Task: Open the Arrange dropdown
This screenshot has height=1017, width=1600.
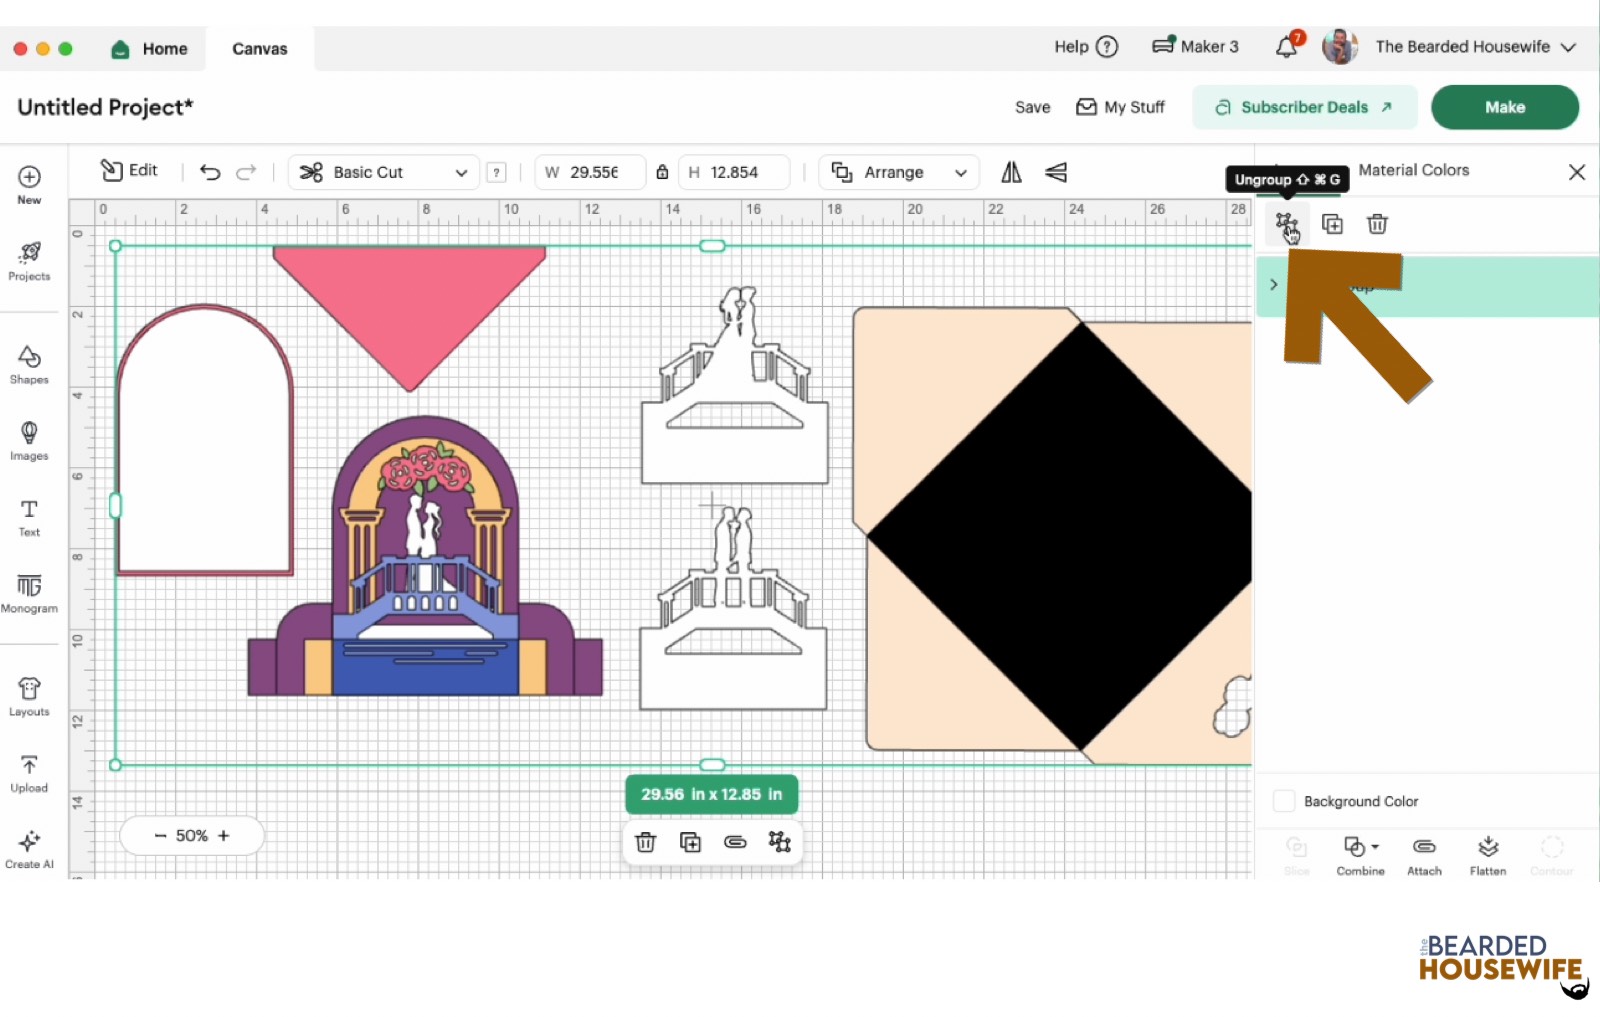Action: coord(897,172)
